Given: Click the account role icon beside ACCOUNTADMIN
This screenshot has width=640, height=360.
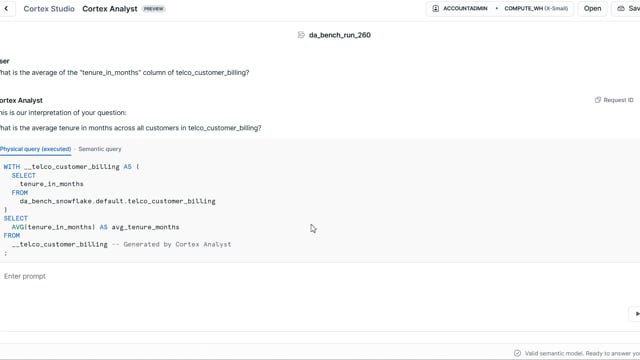Looking at the screenshot, I should [436, 9].
